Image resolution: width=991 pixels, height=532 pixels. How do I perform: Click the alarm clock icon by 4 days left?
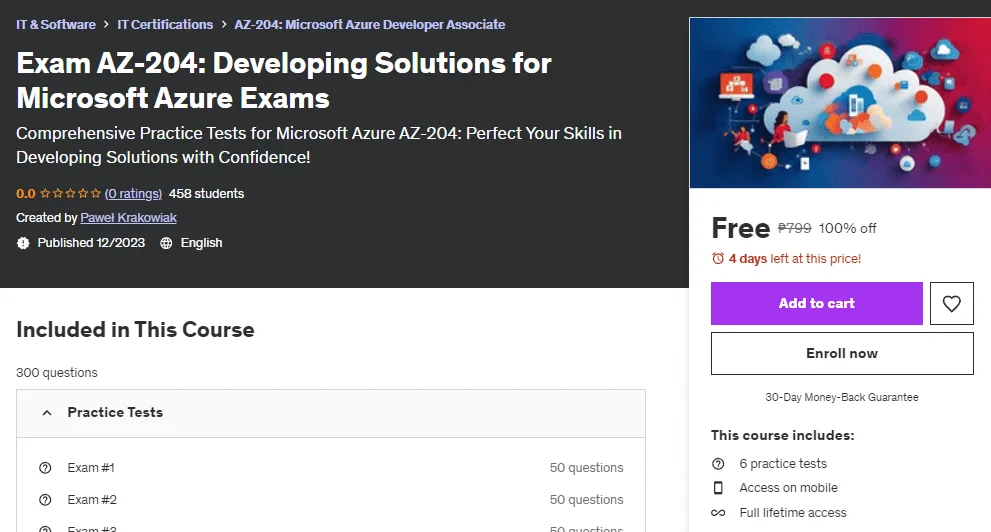click(x=718, y=258)
